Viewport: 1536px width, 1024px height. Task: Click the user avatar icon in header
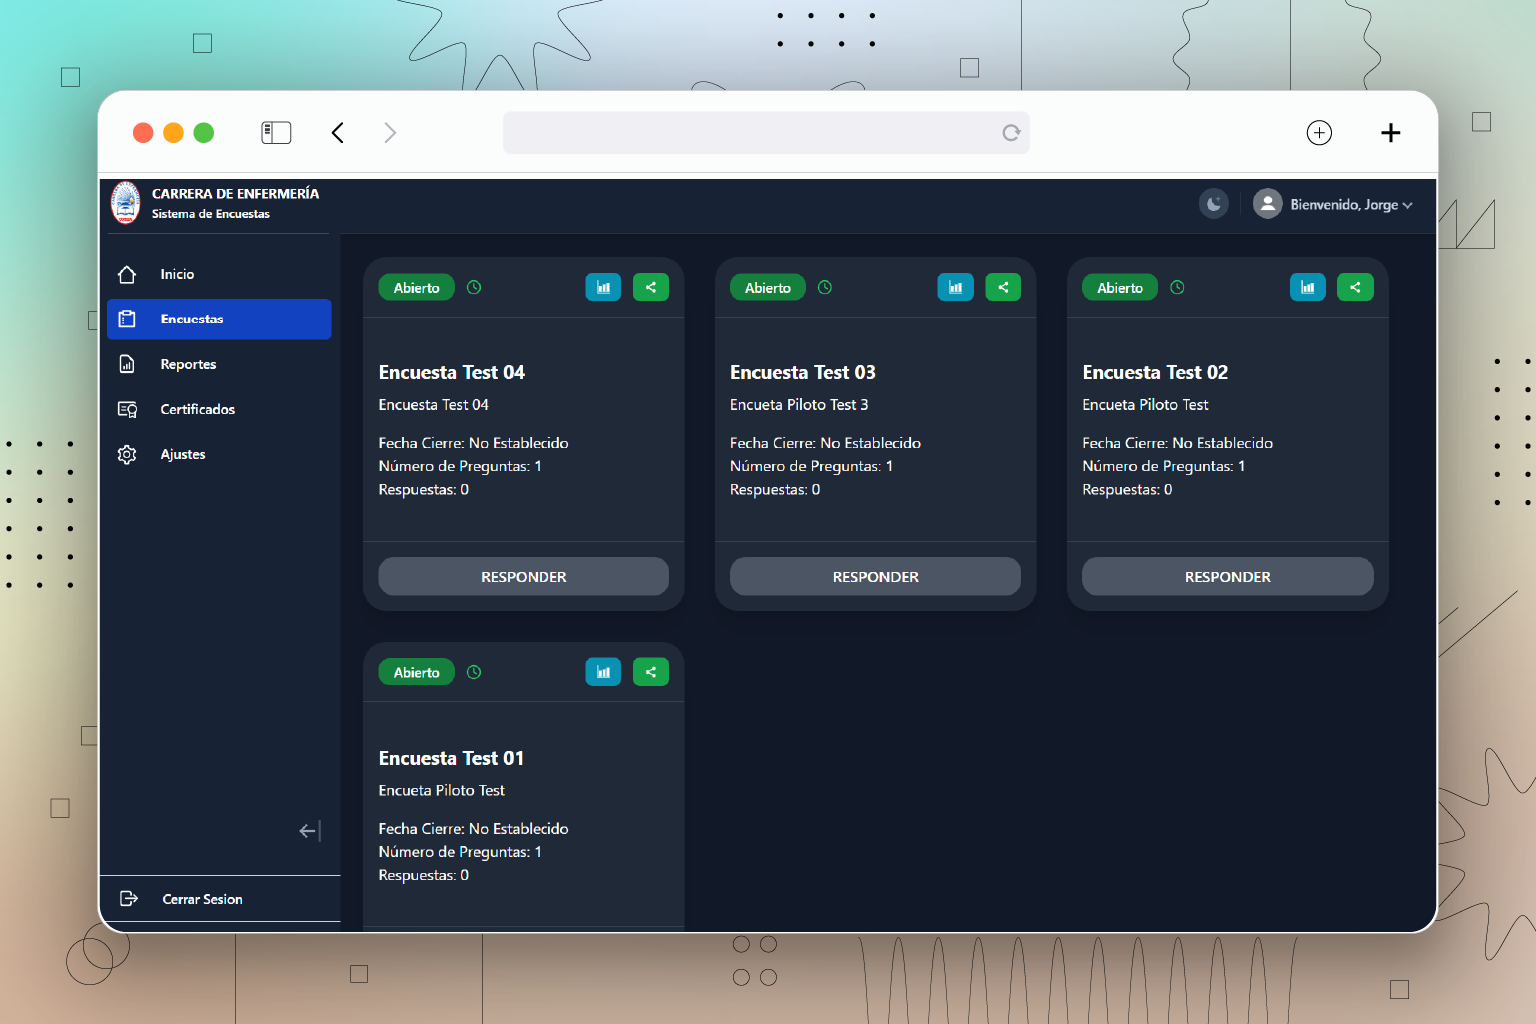1267,204
